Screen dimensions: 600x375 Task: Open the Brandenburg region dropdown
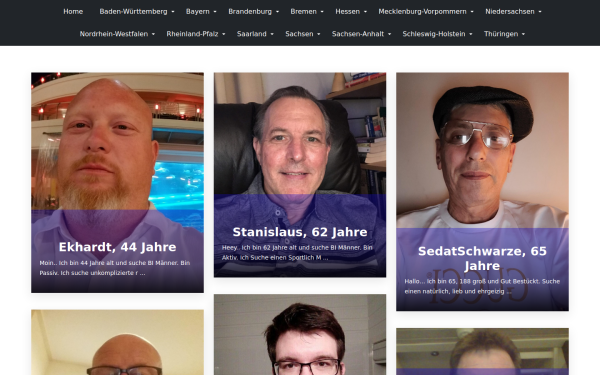[253, 11]
